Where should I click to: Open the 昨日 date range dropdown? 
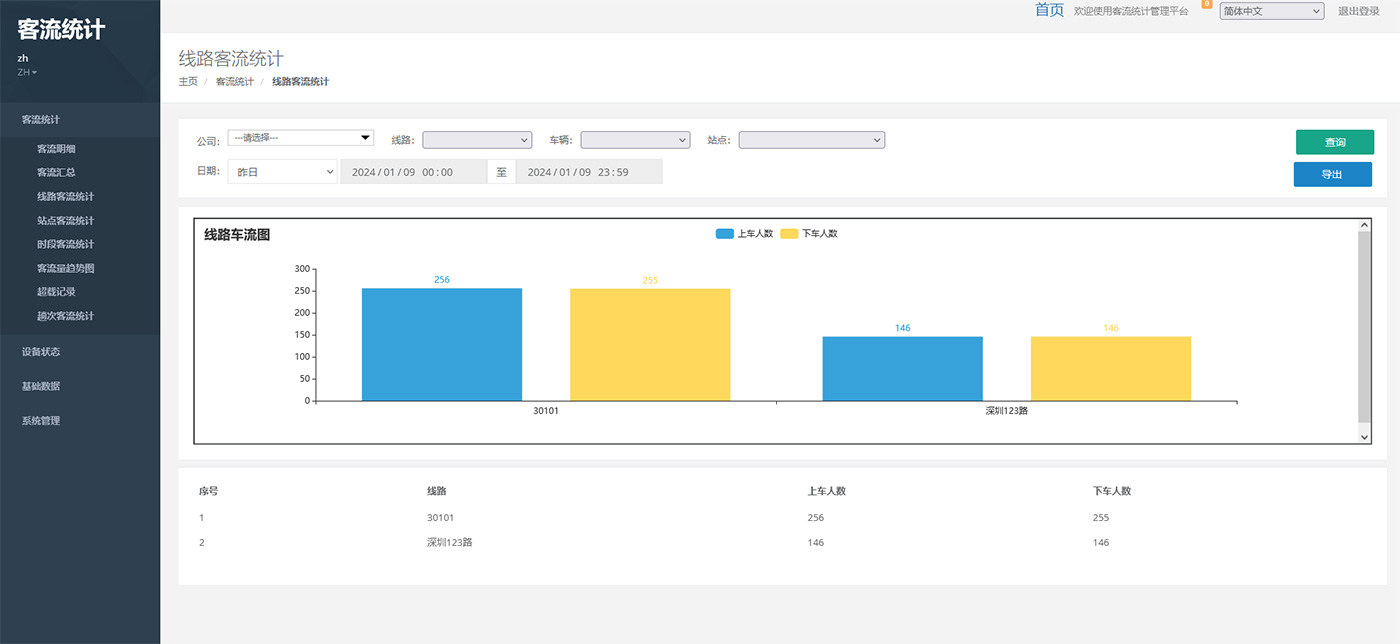[283, 172]
